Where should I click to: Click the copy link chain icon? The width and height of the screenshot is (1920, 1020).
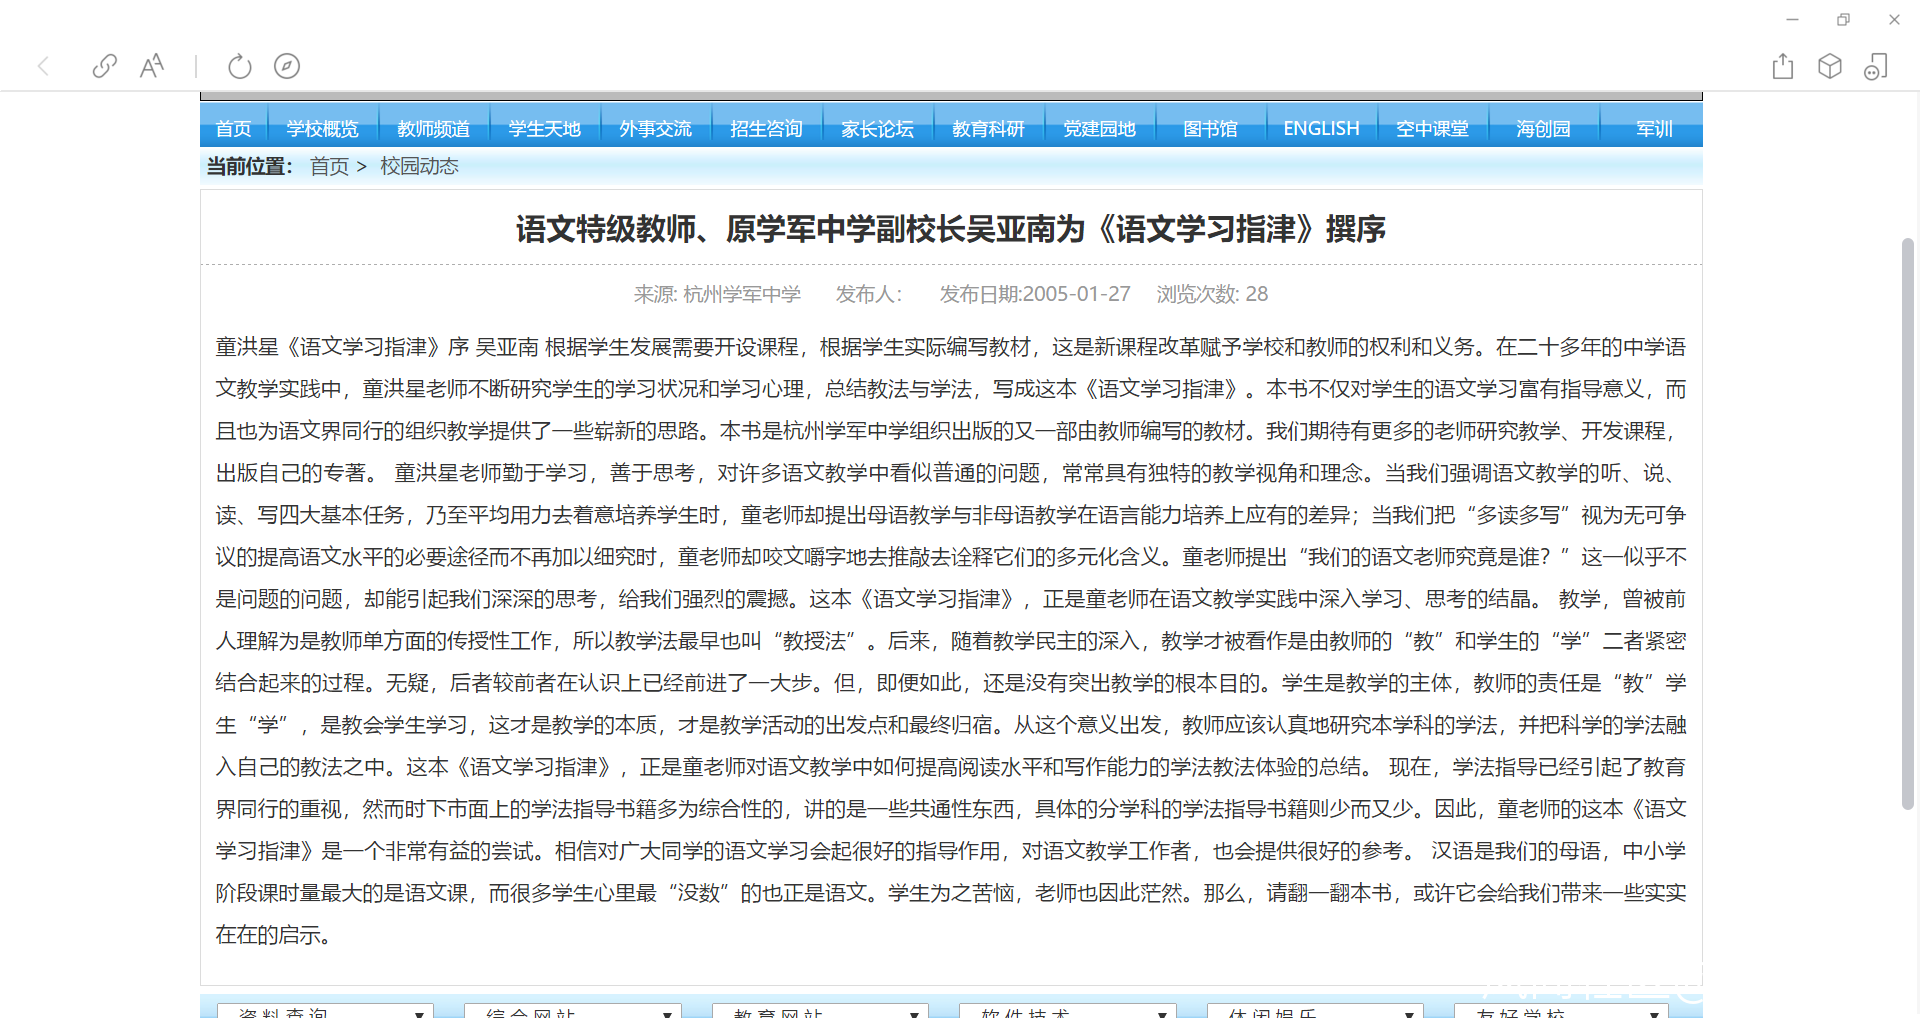pos(105,66)
